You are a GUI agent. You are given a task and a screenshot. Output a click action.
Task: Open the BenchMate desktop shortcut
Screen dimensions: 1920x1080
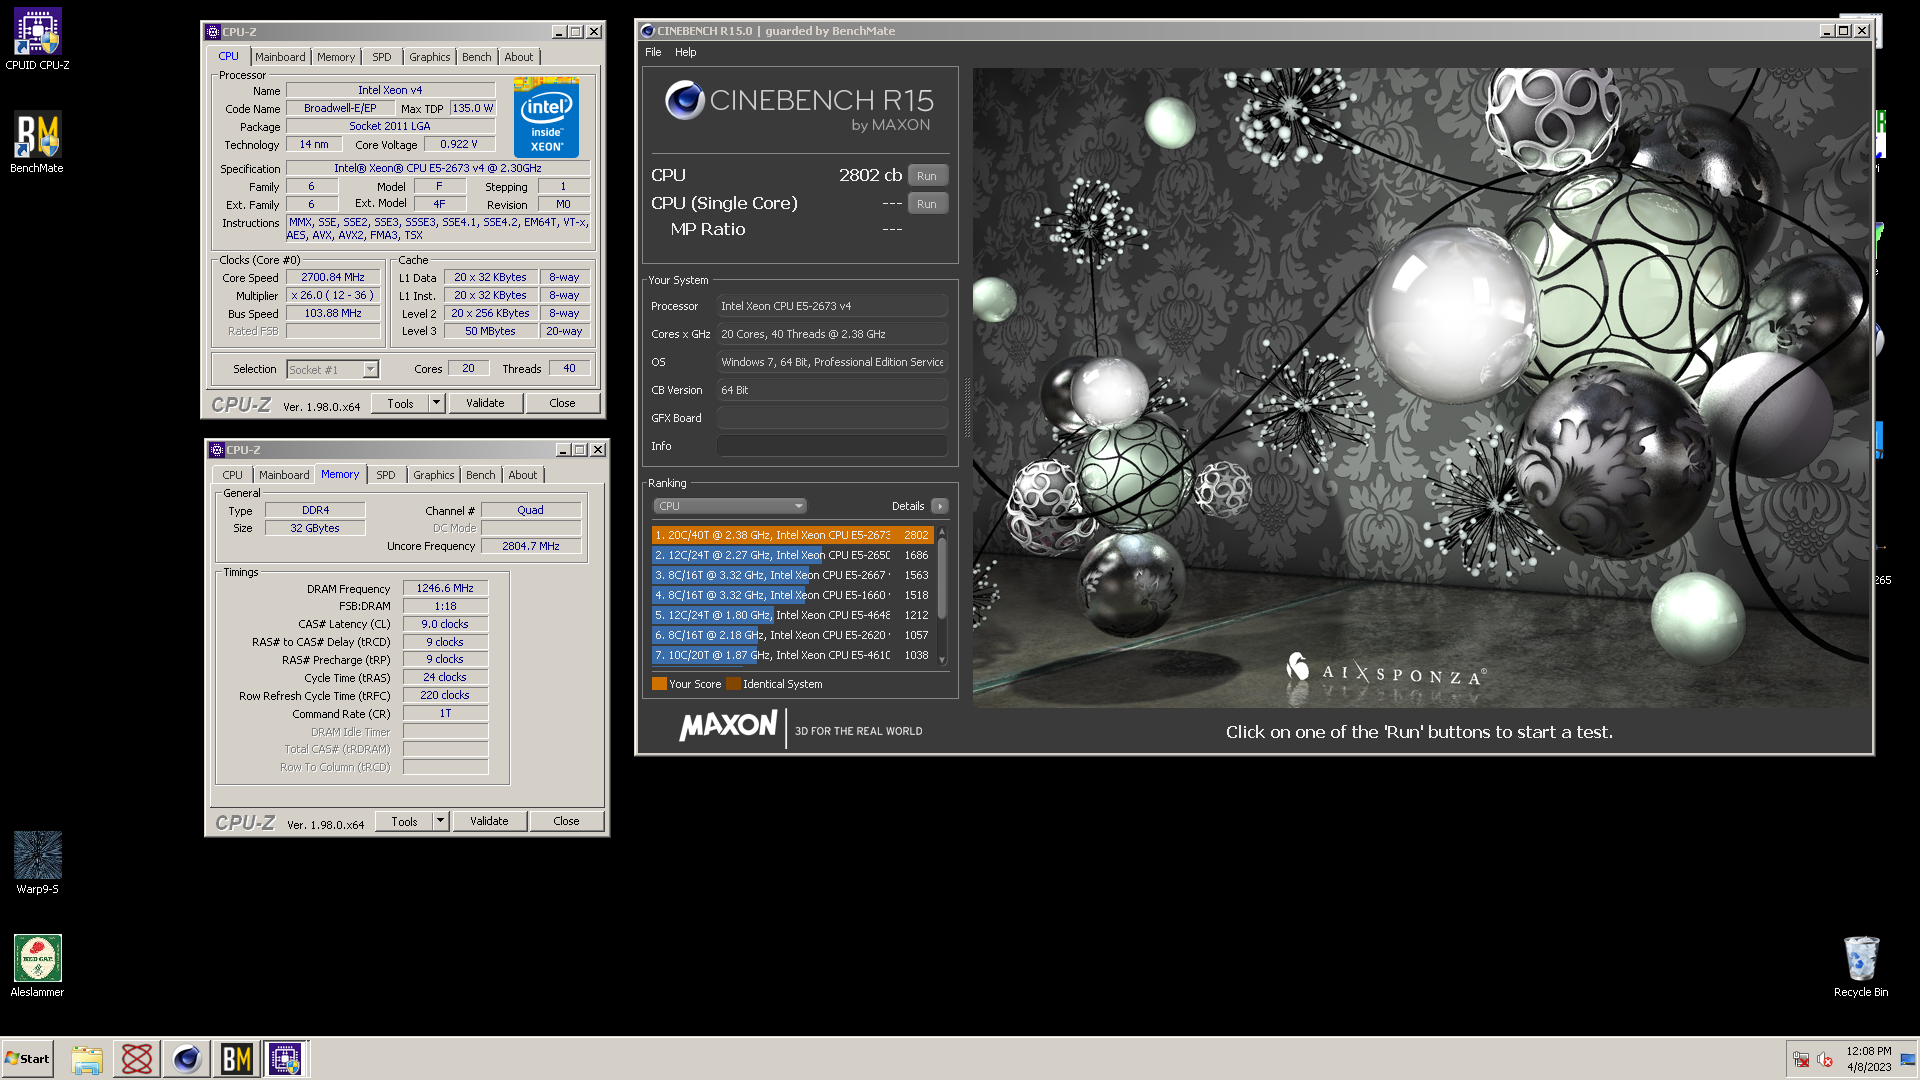37,142
